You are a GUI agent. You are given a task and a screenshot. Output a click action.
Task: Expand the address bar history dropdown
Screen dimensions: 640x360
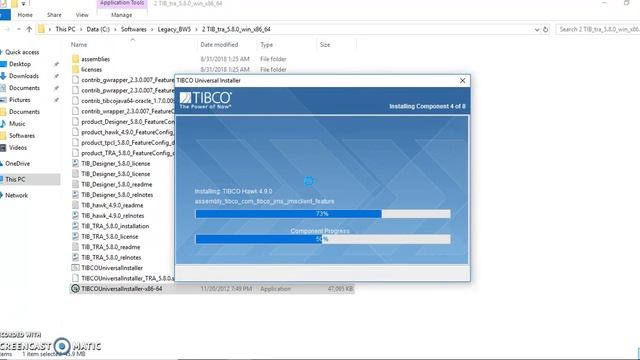(x=537, y=29)
